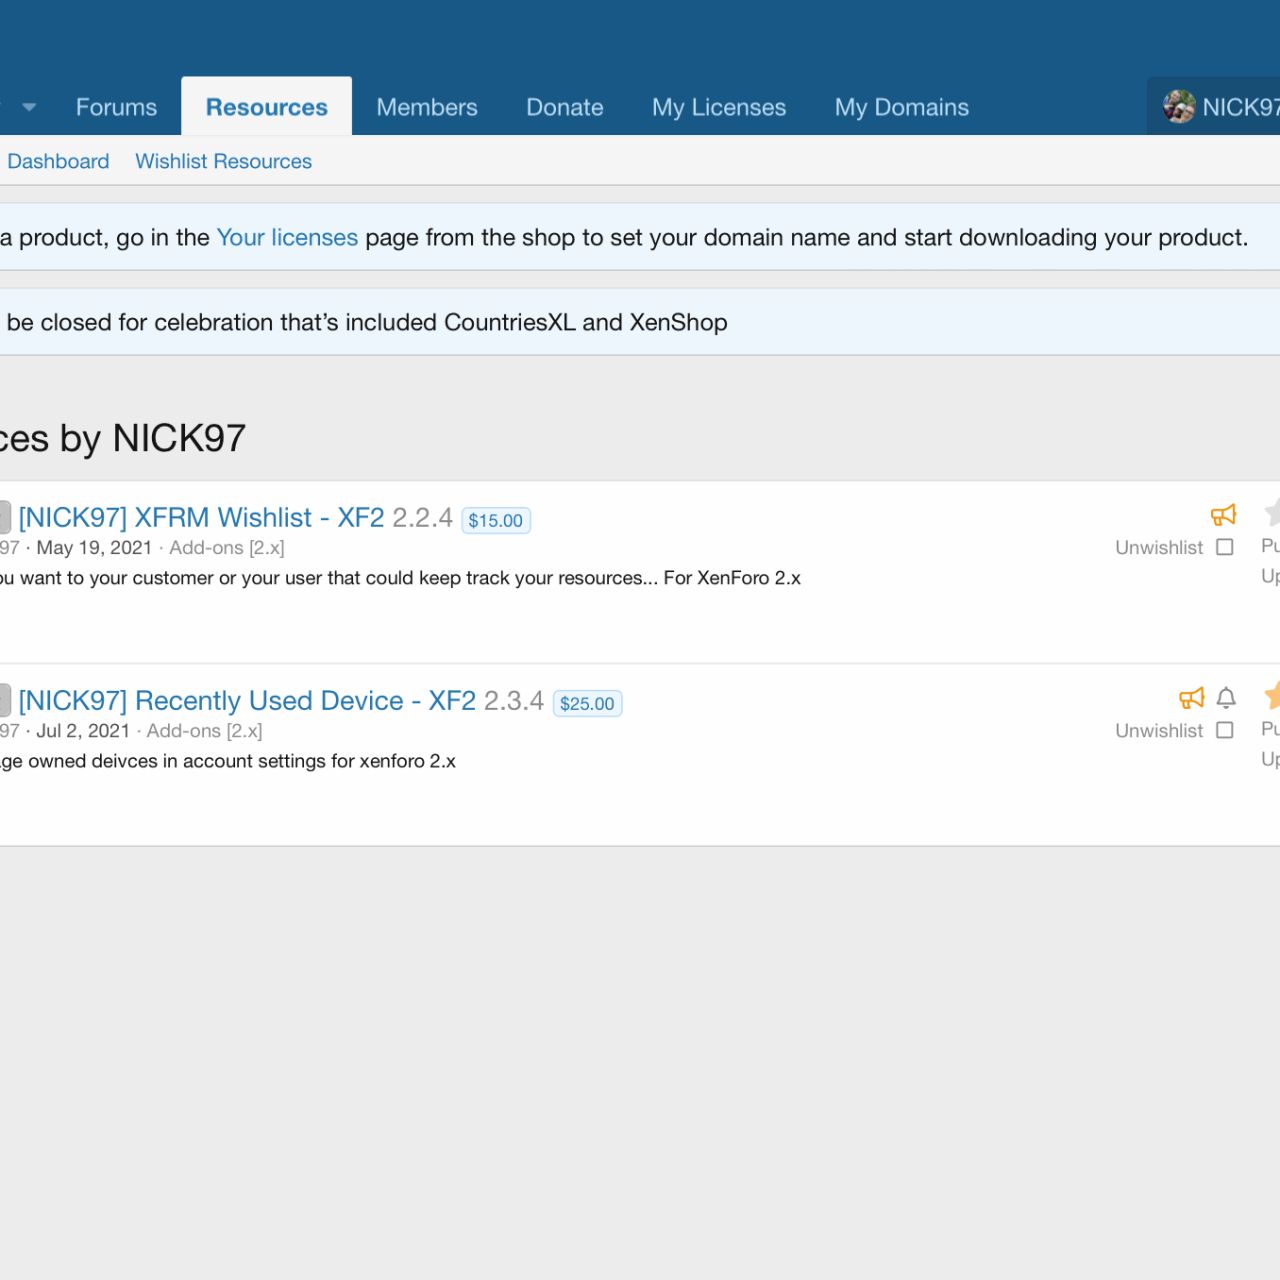Click gray star rating on XFRM Wishlist row

[x=1272, y=513]
